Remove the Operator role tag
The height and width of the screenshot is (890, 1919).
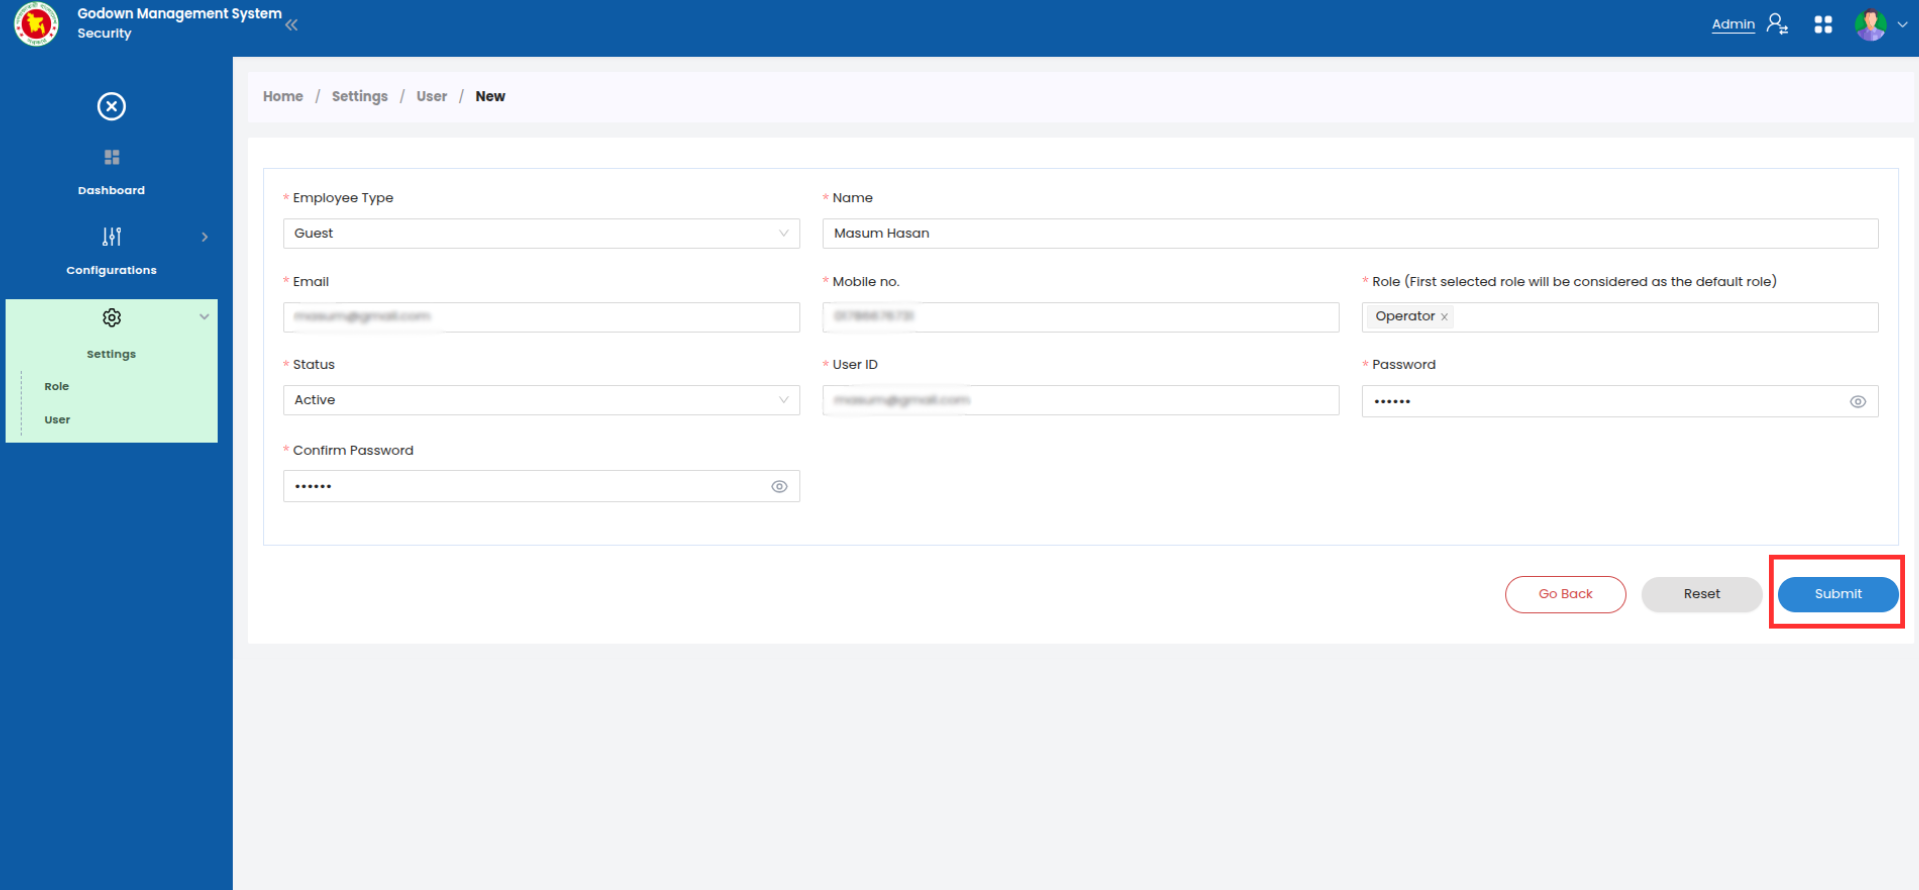[x=1444, y=317]
